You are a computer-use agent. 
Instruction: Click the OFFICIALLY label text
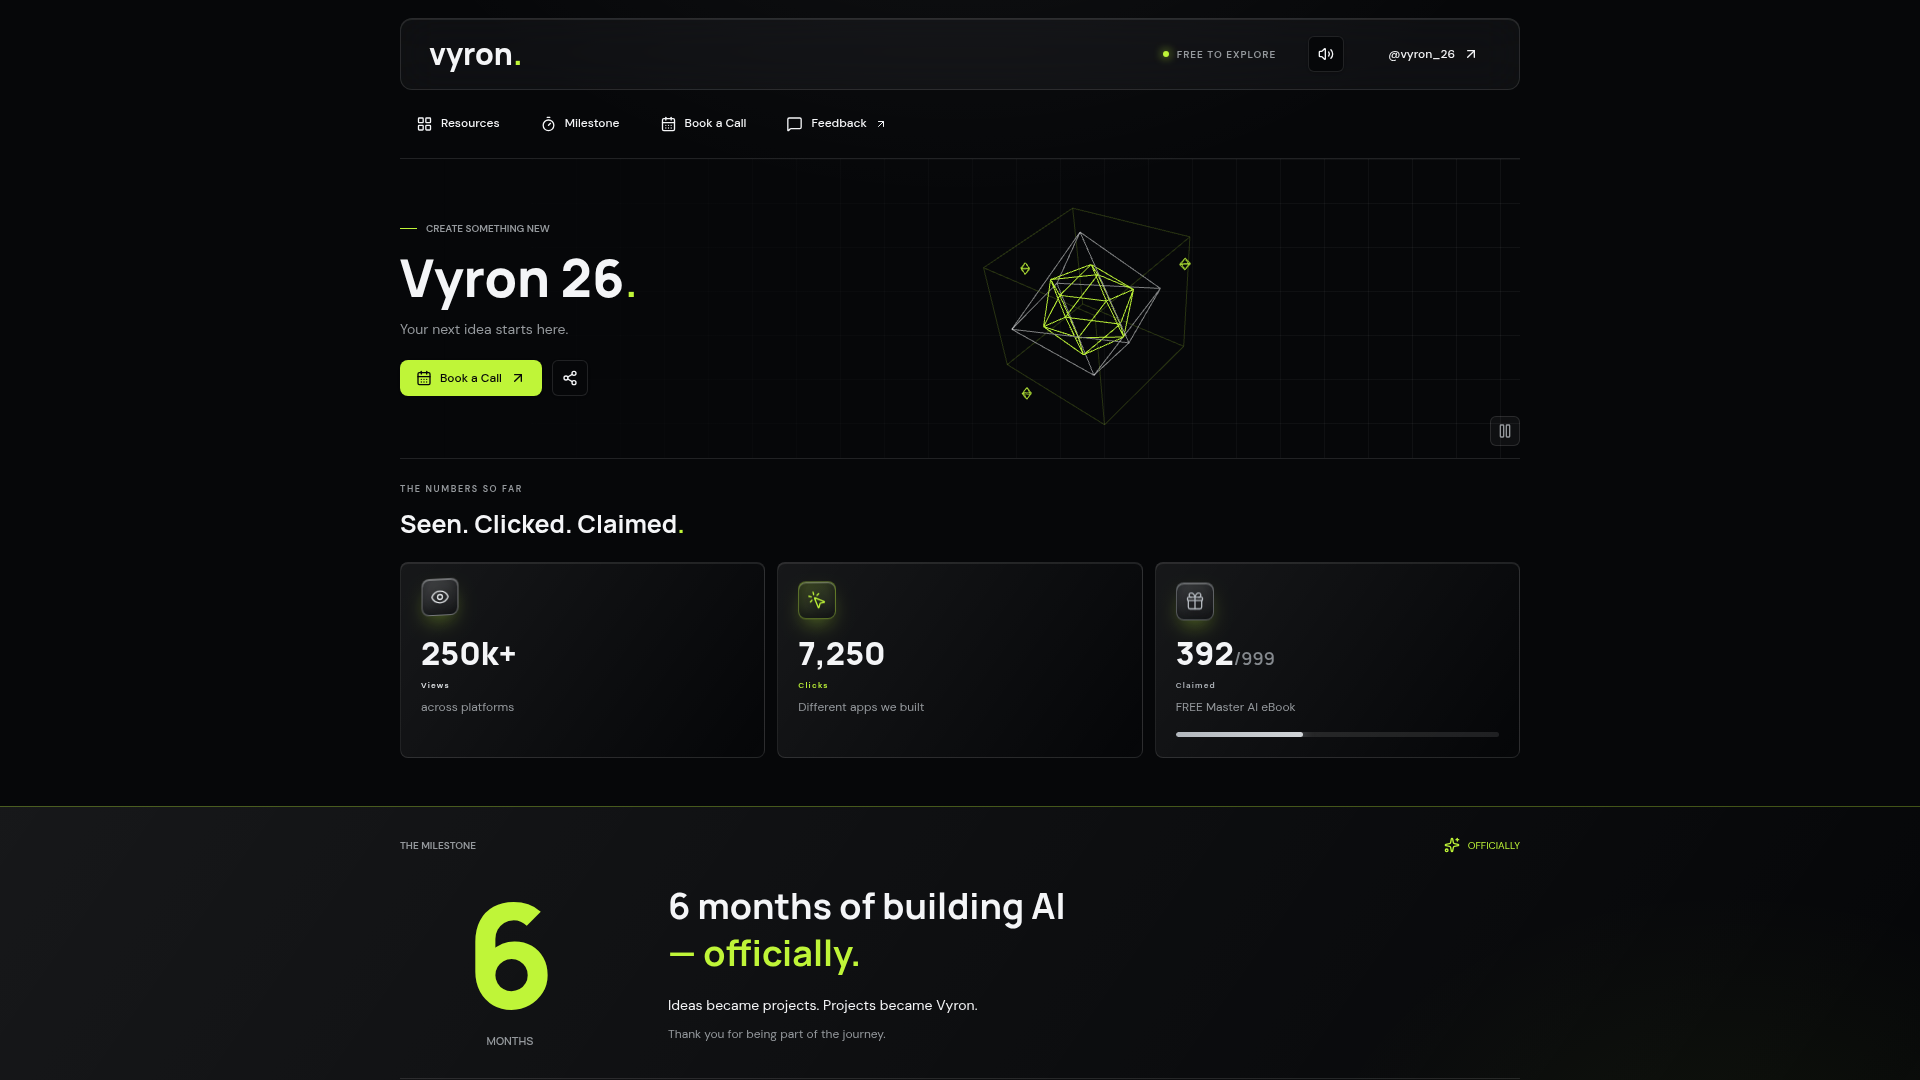(x=1493, y=846)
